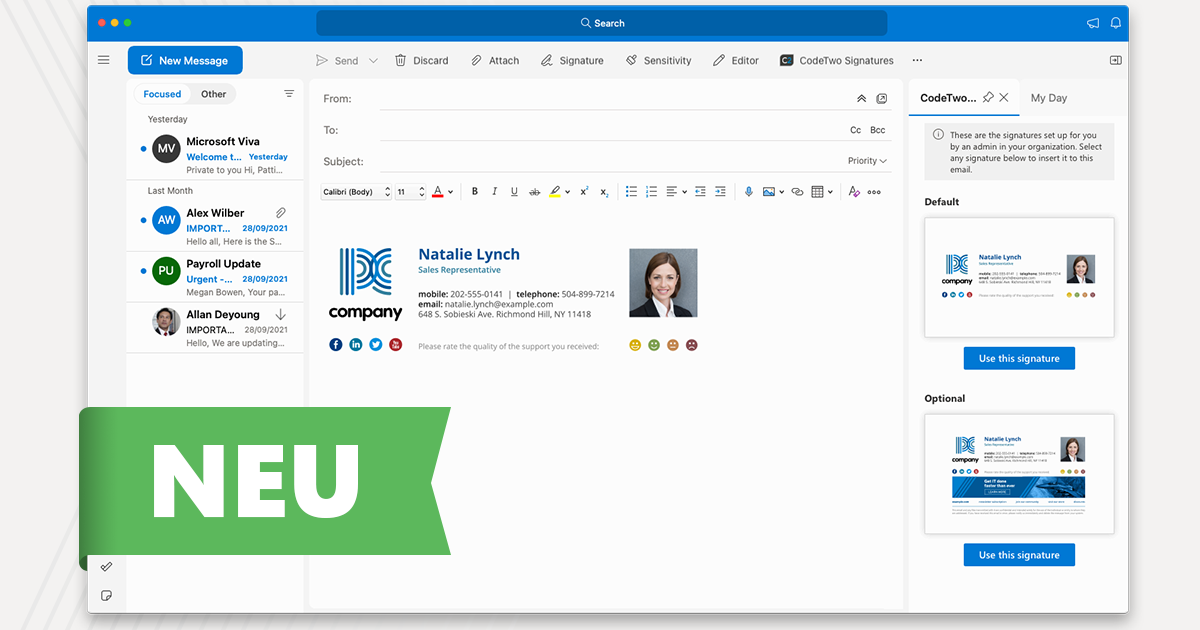The height and width of the screenshot is (630, 1200).
Task: Toggle underline formatting
Action: tap(514, 192)
